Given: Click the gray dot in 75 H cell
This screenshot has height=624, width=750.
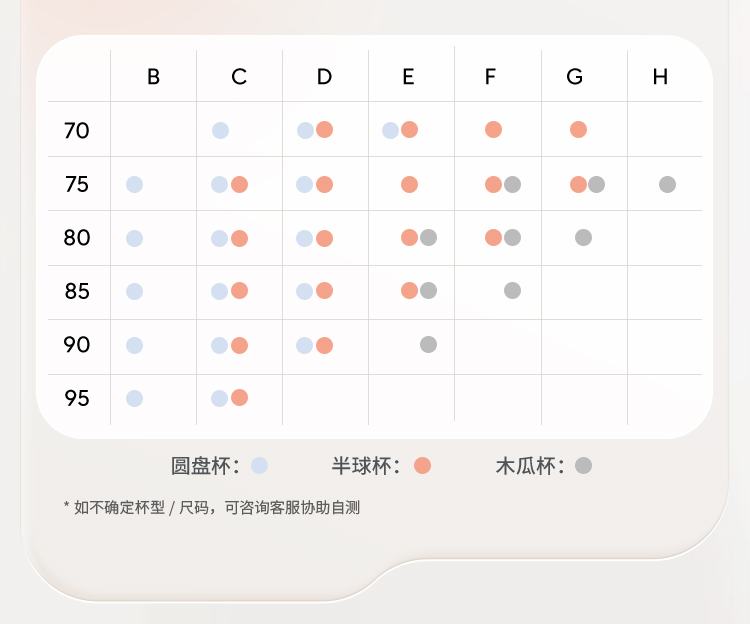Looking at the screenshot, I should [667, 184].
